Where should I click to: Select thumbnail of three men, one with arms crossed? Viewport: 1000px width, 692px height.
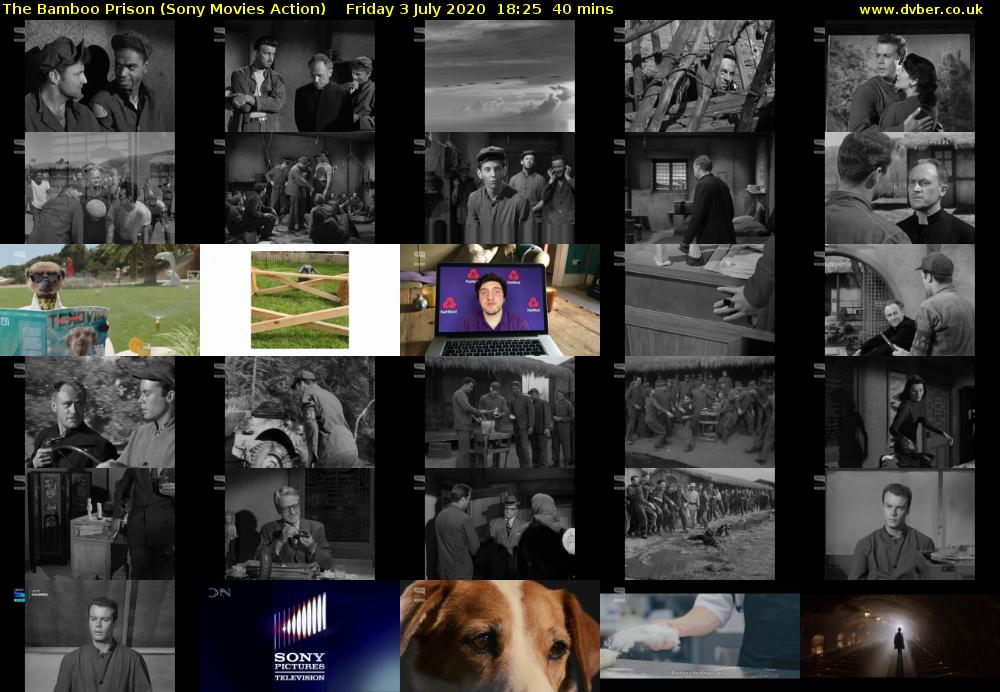tap(300, 76)
